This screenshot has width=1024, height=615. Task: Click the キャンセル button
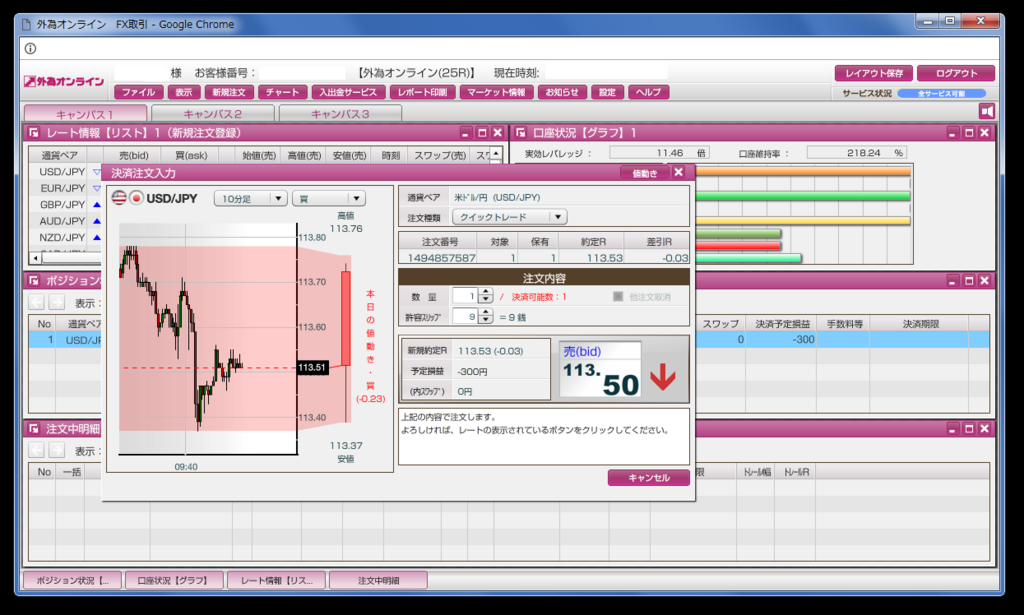click(x=648, y=478)
